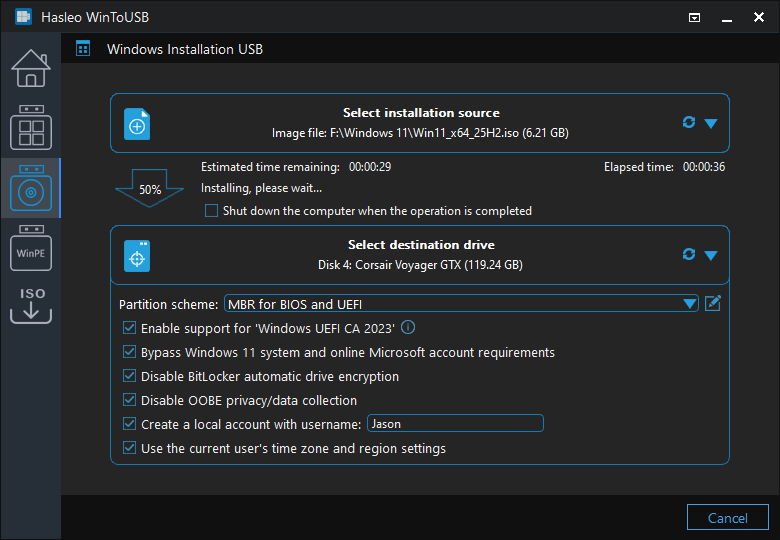Screen dimensions: 780x540
Task: Cancel the installation operation
Action: click(727, 518)
